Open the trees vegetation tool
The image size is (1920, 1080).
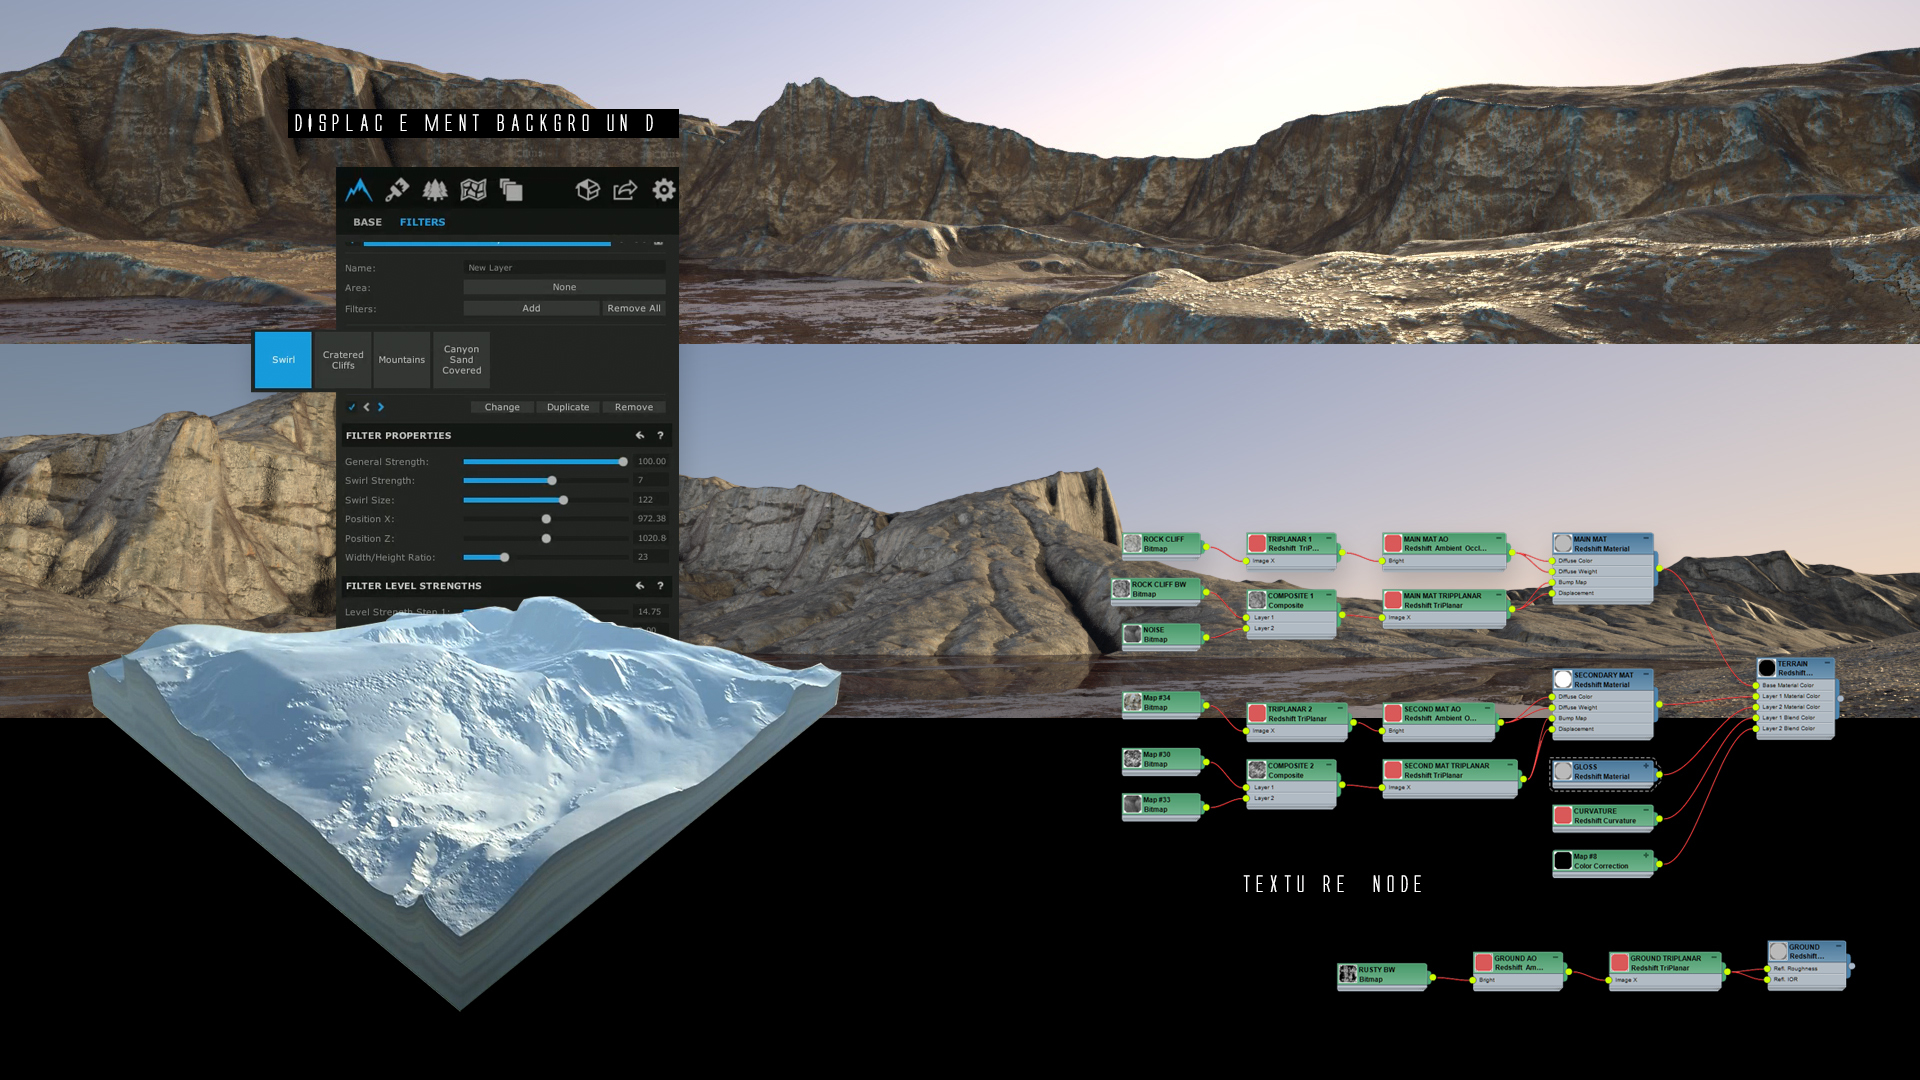(x=435, y=190)
